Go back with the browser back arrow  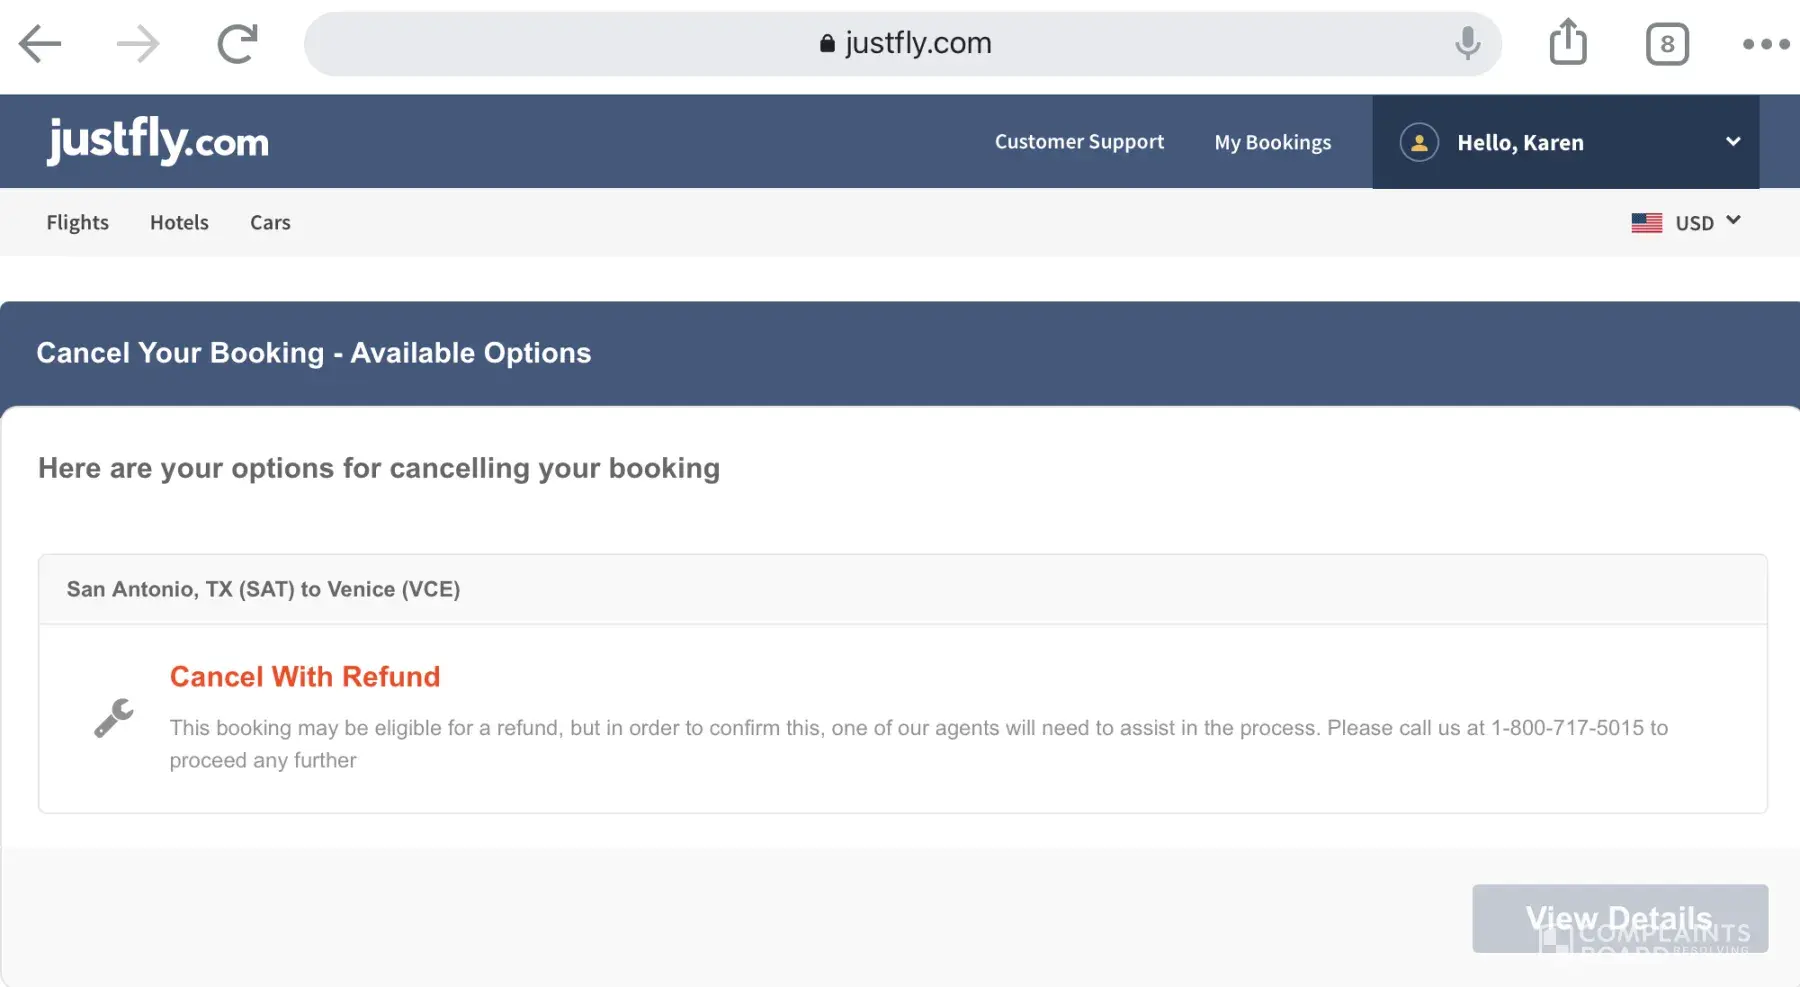coord(40,44)
